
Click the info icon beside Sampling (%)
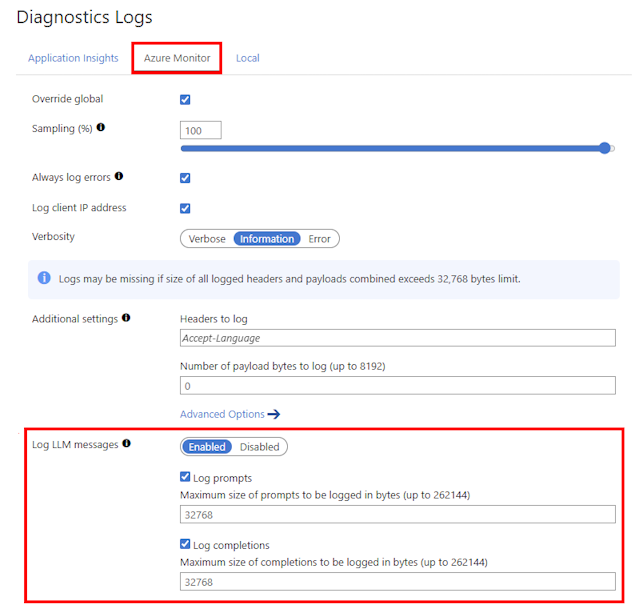point(101,128)
